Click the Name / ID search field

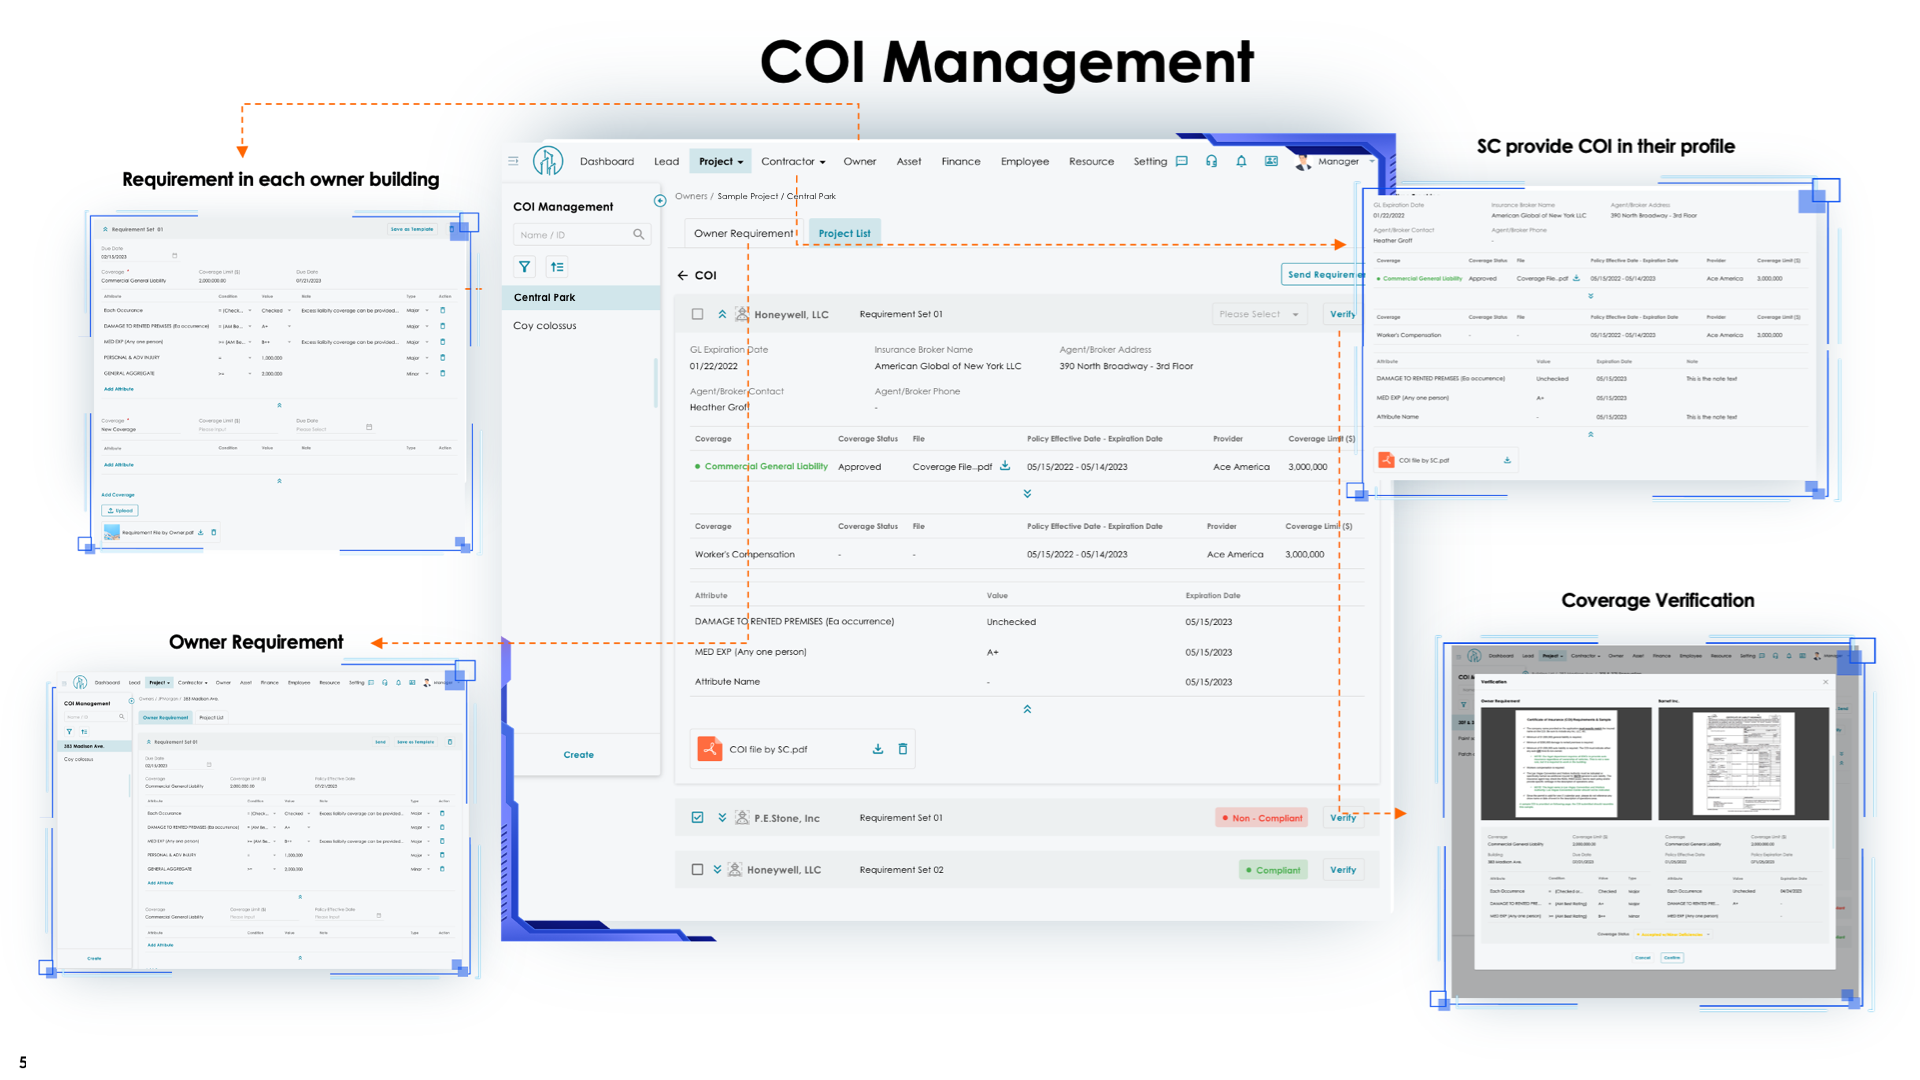pos(572,235)
